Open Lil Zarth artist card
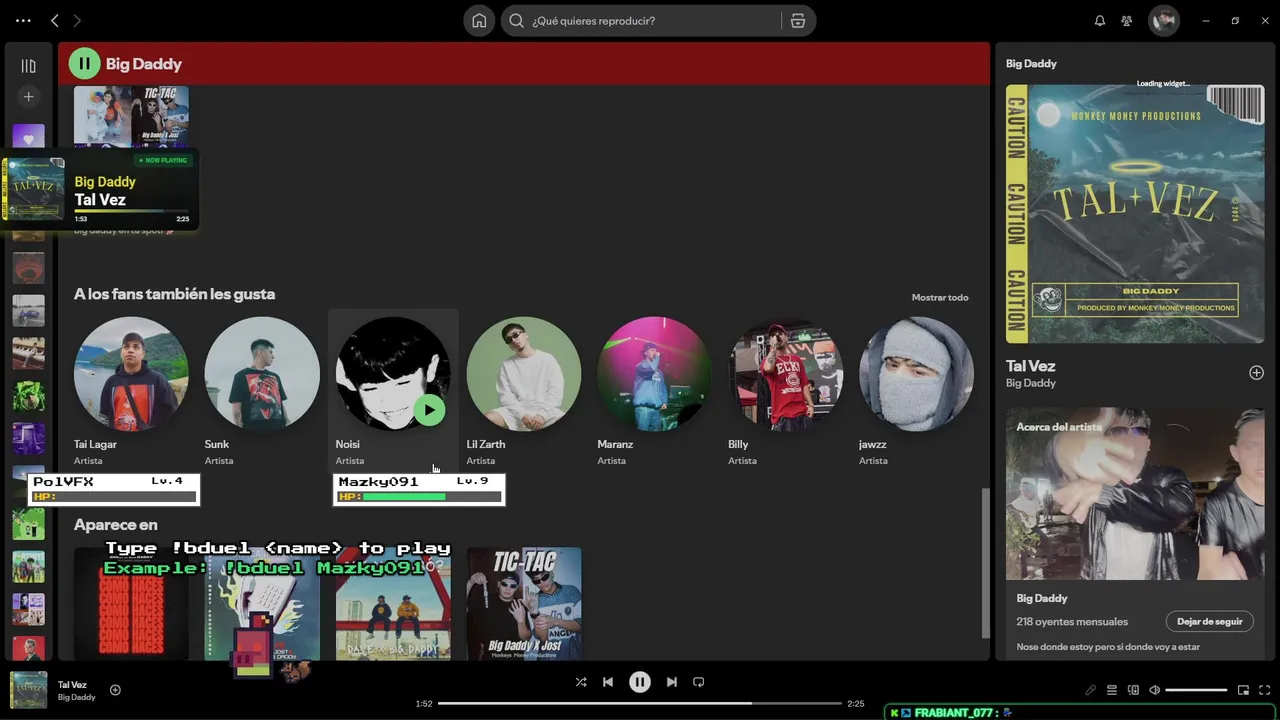This screenshot has width=1280, height=720. coord(524,390)
